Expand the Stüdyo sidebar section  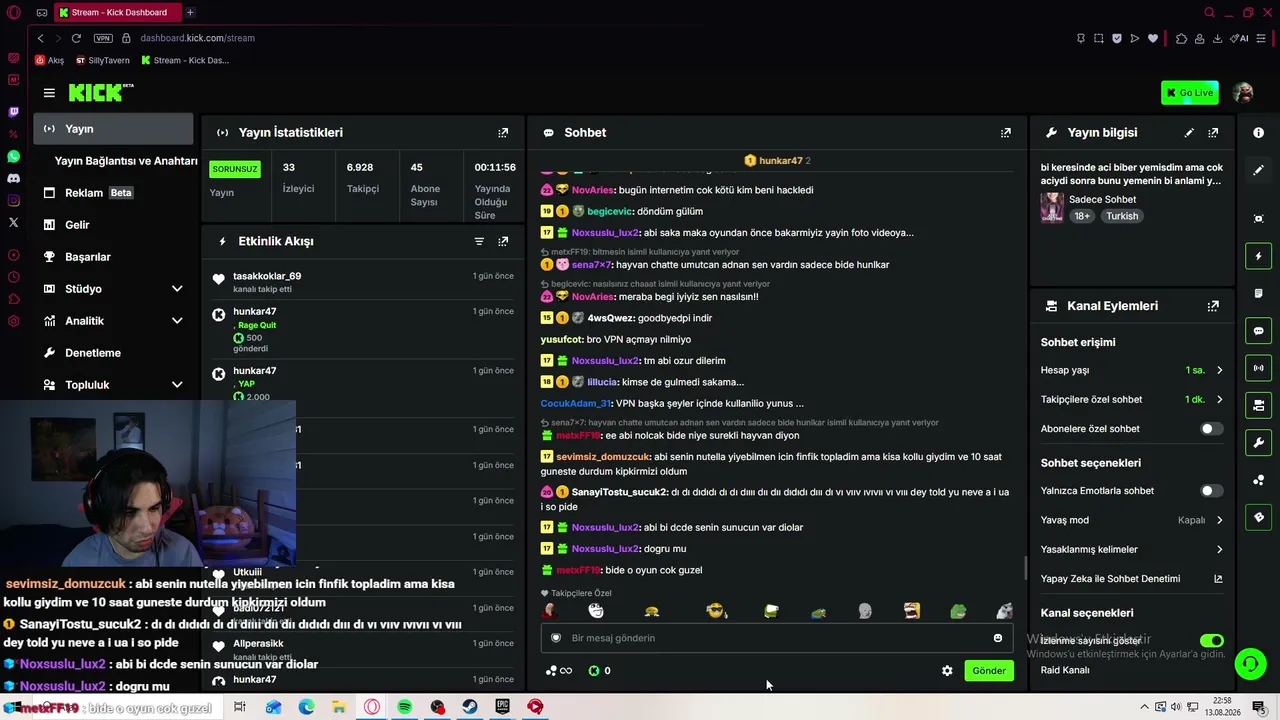point(177,289)
